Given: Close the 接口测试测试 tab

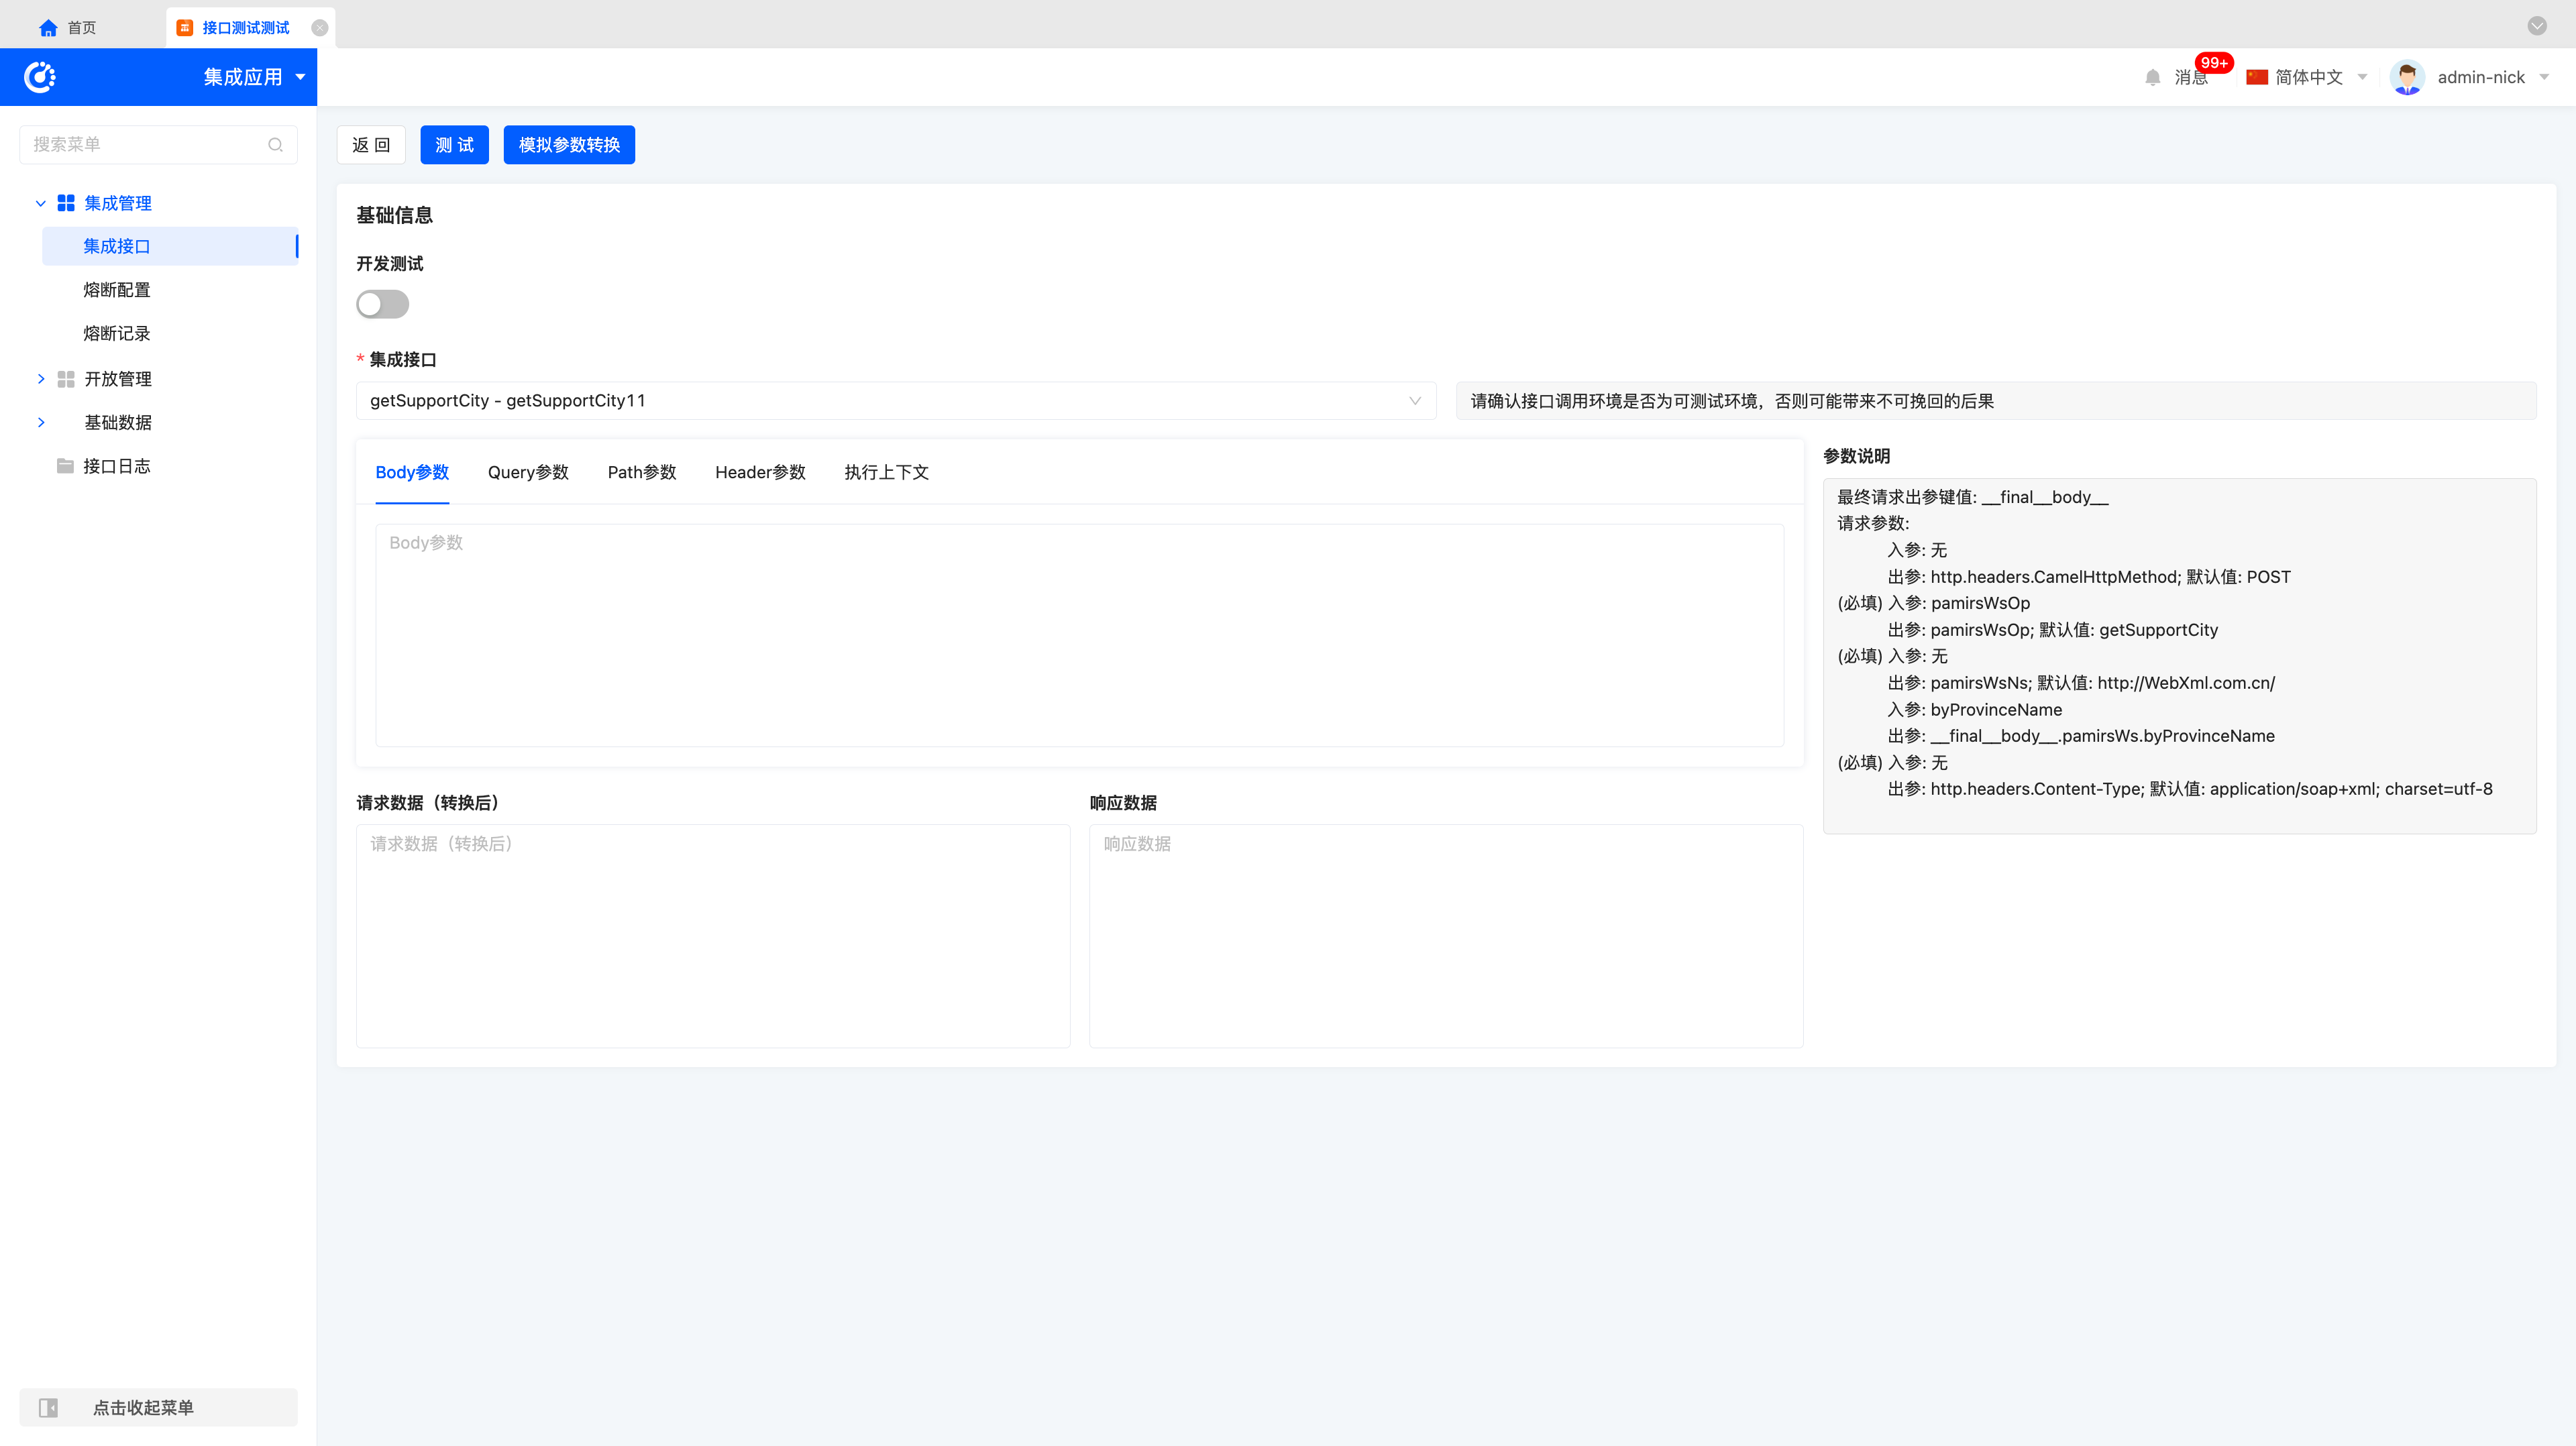Looking at the screenshot, I should coord(320,28).
